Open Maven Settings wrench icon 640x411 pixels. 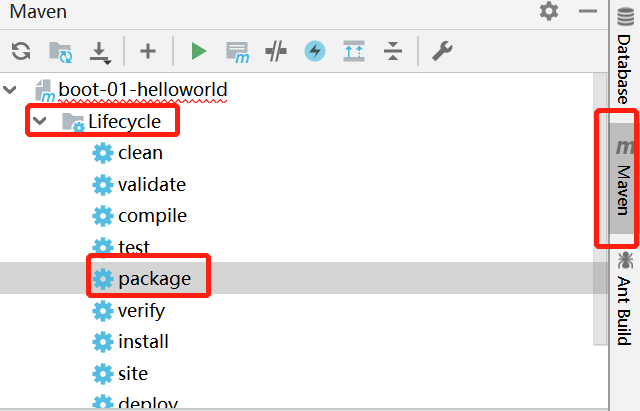point(439,51)
